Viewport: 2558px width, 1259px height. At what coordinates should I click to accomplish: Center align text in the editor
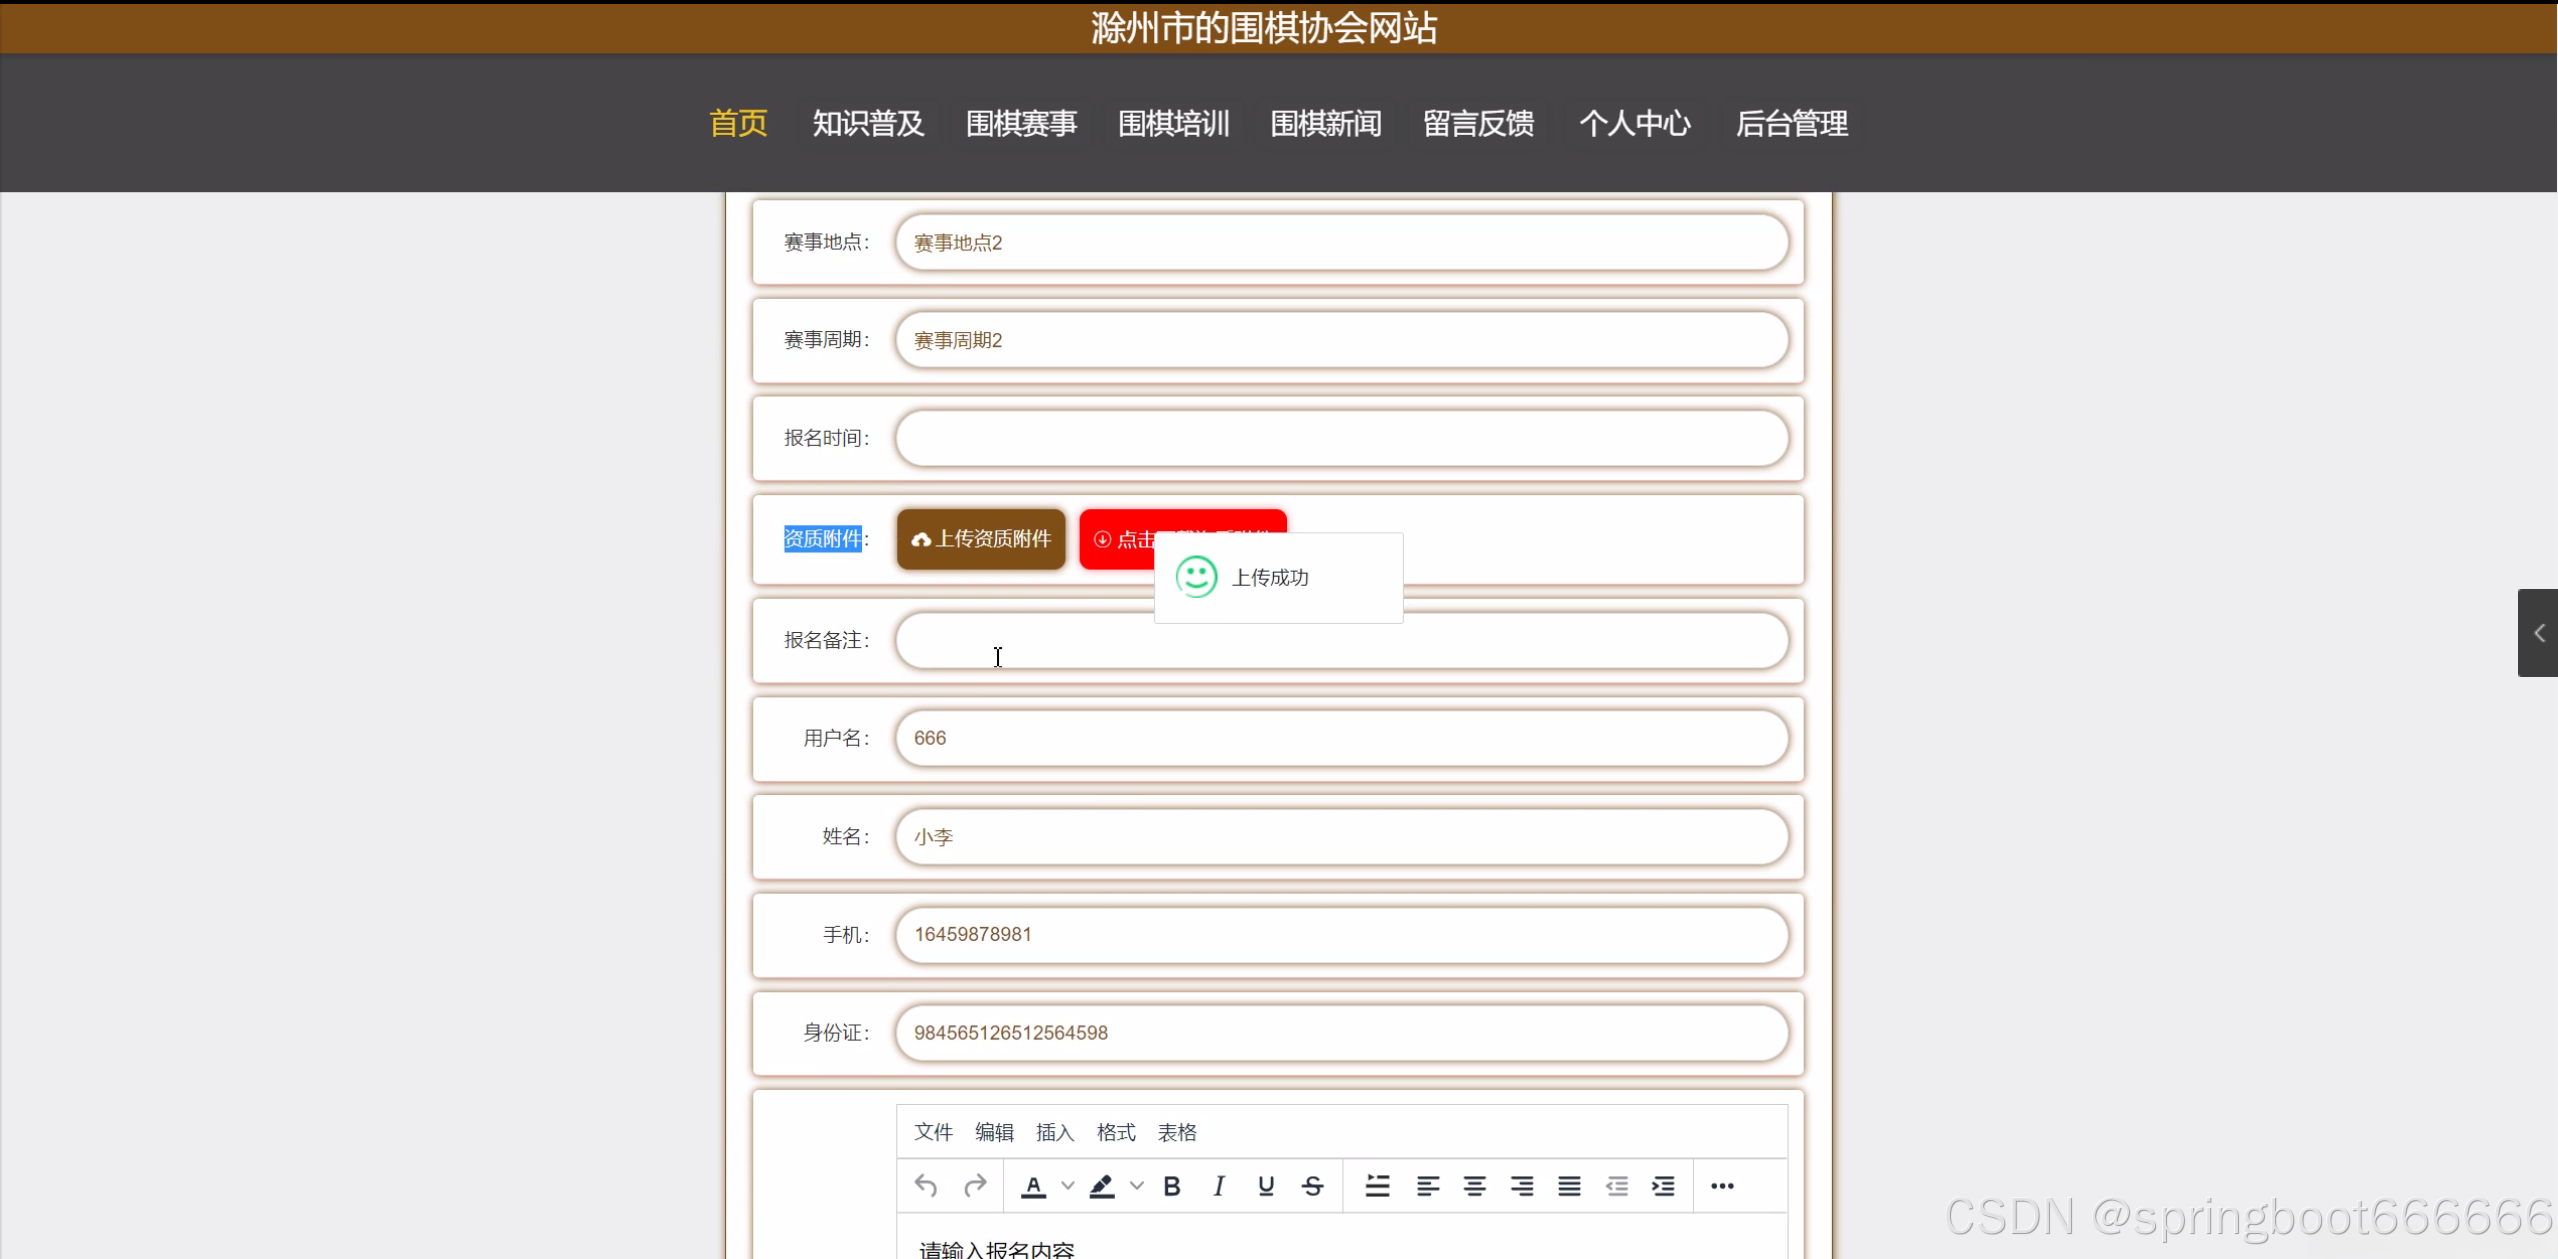coord(1474,1186)
